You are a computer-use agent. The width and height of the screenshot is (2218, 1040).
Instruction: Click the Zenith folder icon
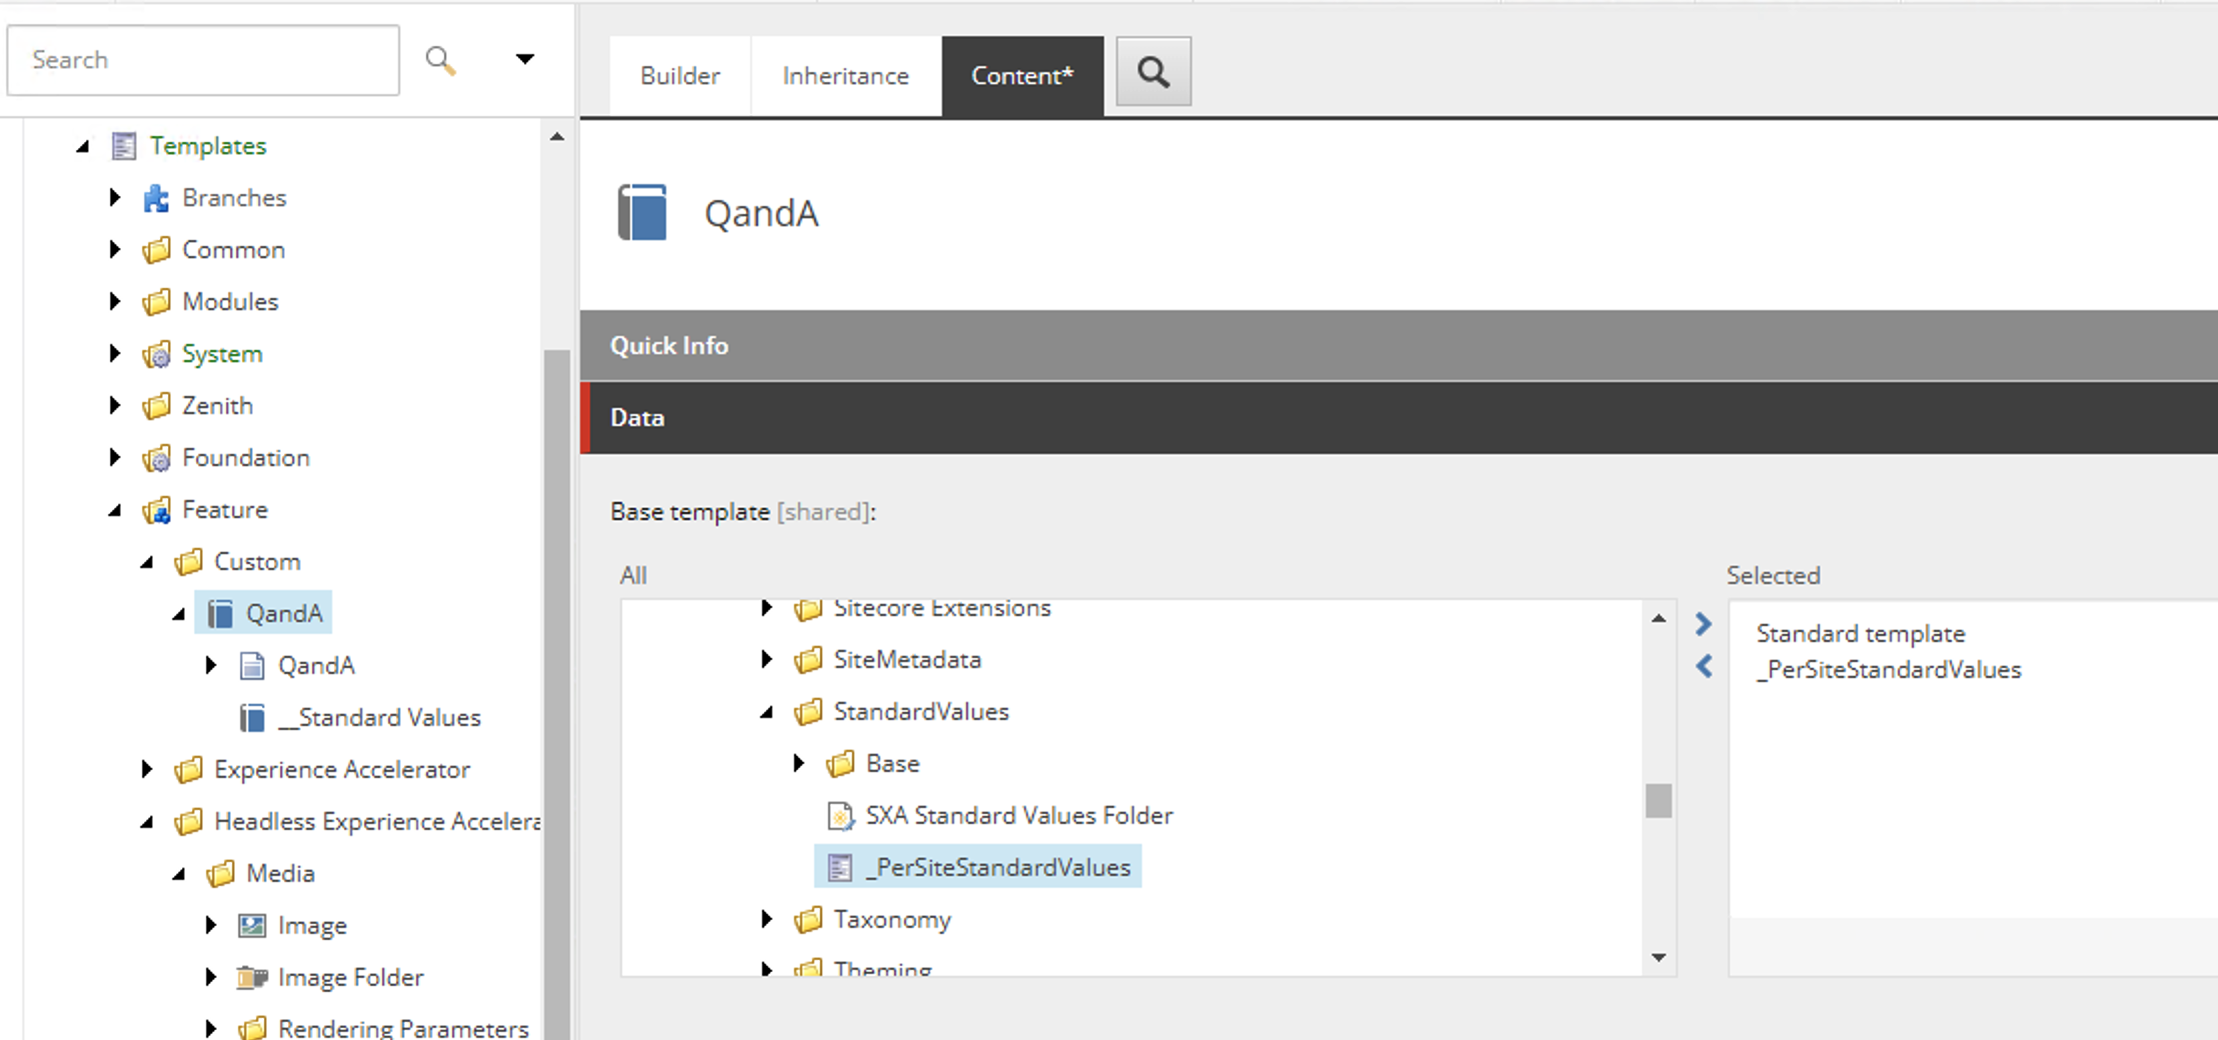[156, 406]
